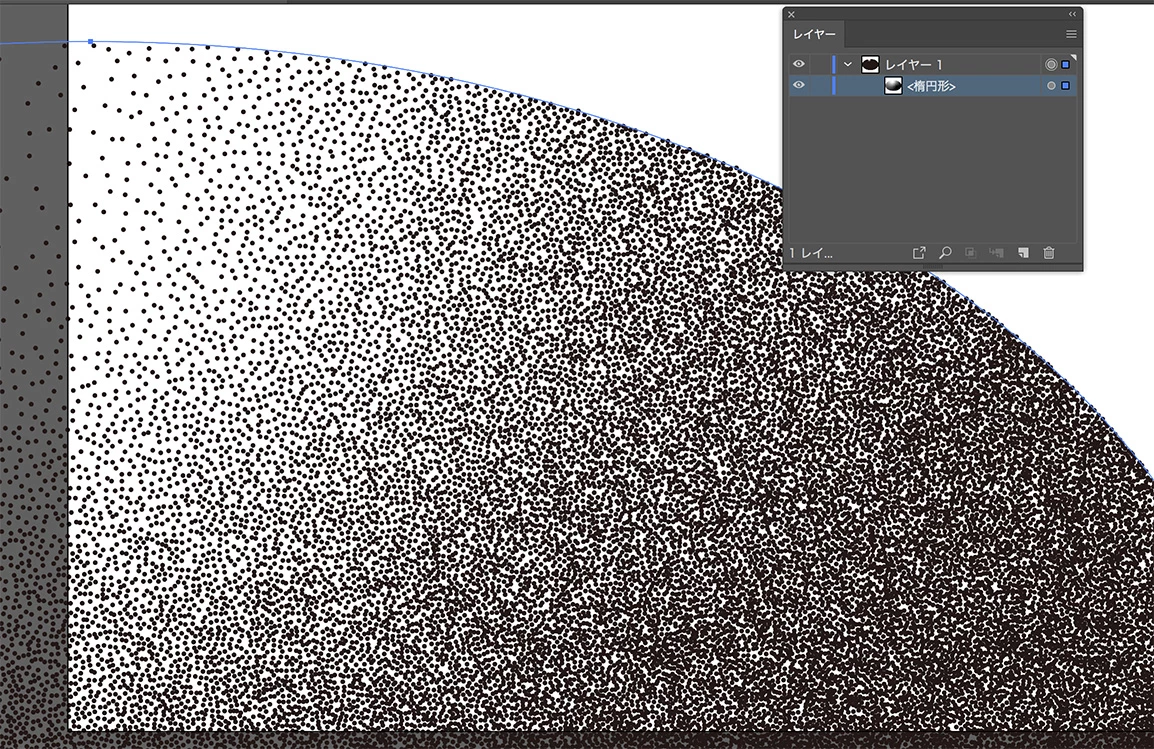
Task: Collapse the レイヤー 1 layer chevron
Action: pos(848,65)
